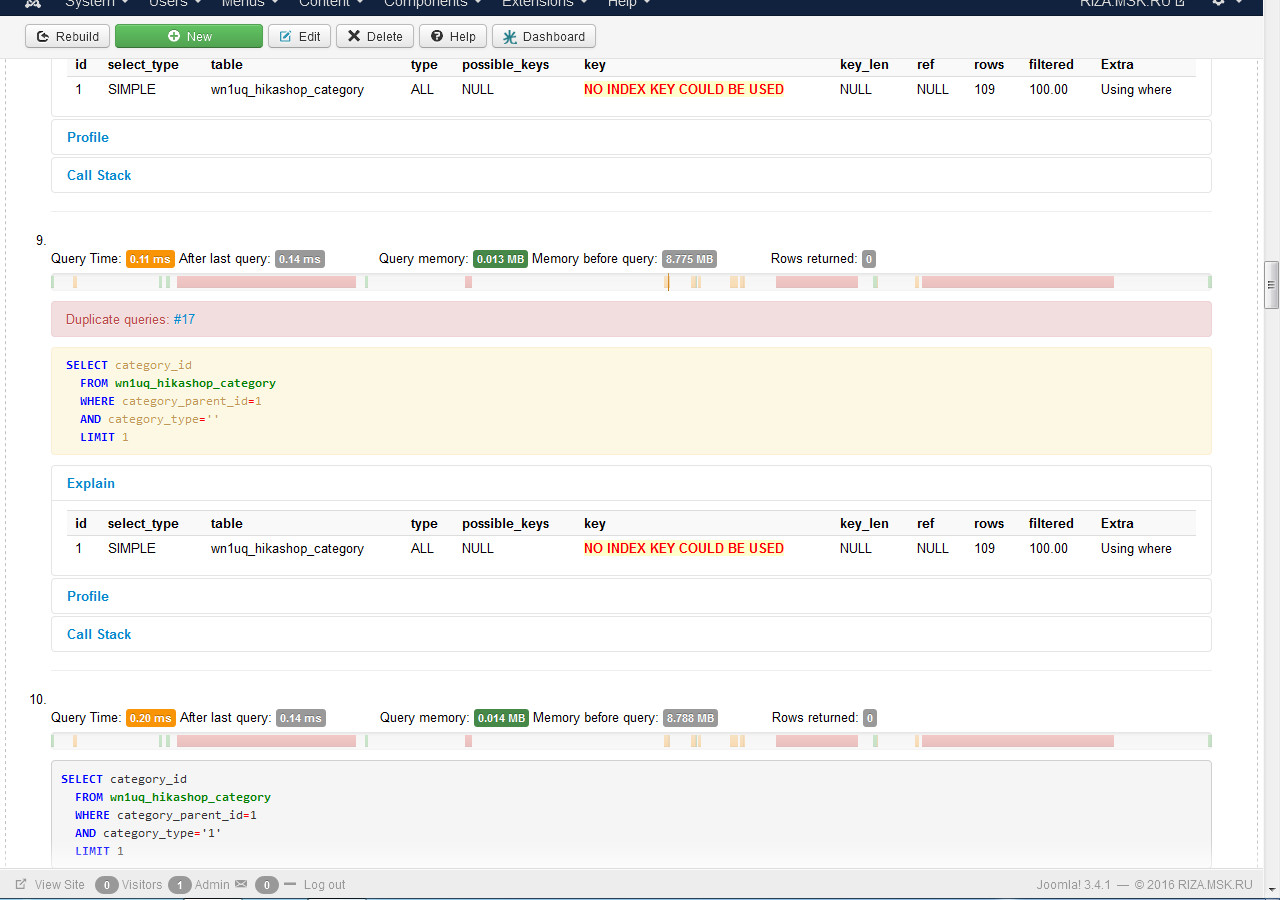This screenshot has height=900, width=1280.
Task: Expand the Profile section of query 9
Action: point(88,596)
